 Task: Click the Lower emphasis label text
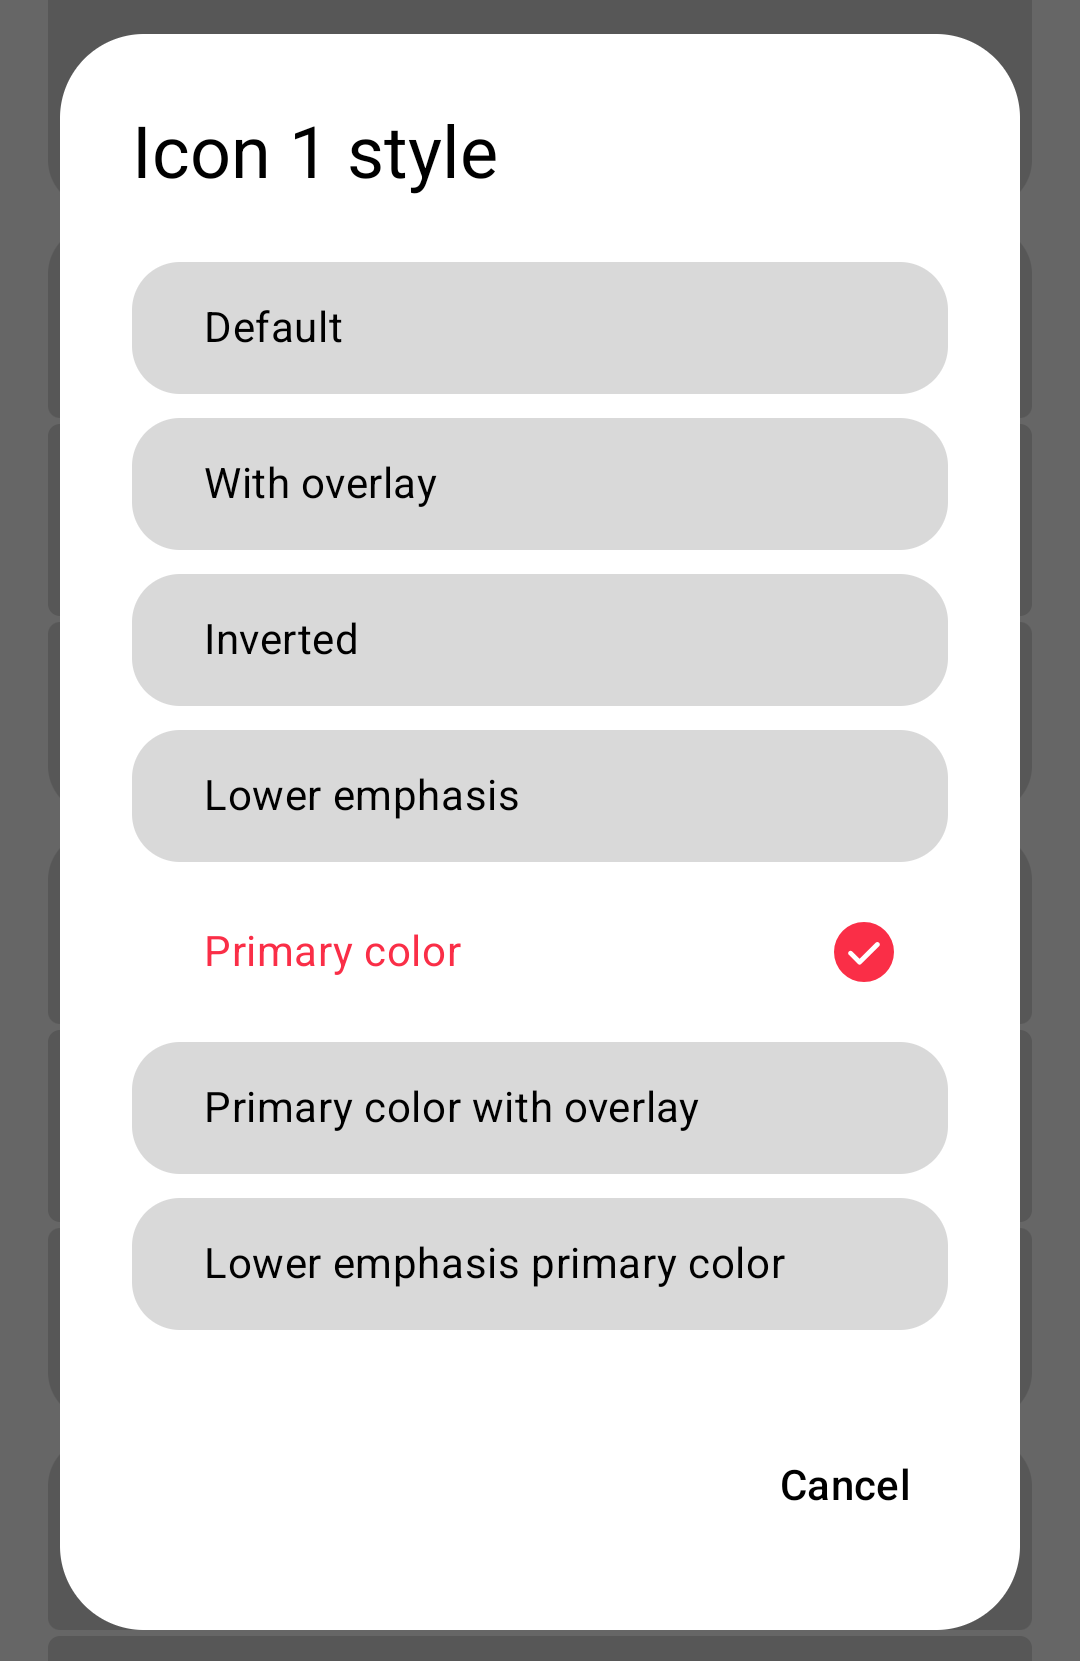click(361, 796)
